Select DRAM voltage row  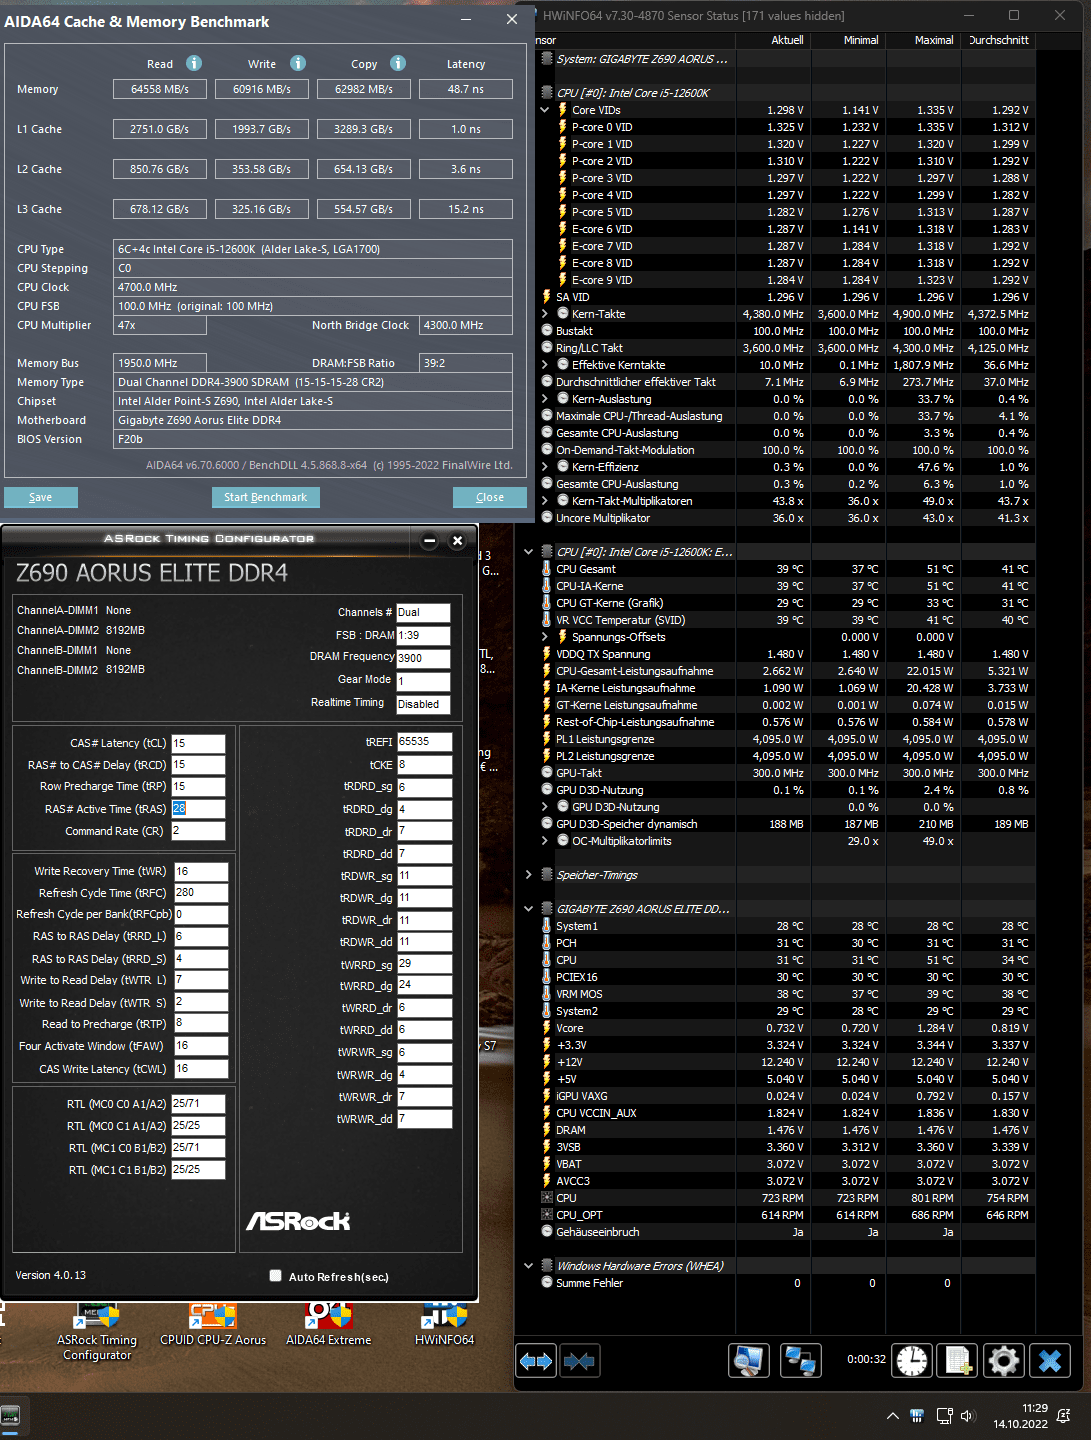point(787,1130)
